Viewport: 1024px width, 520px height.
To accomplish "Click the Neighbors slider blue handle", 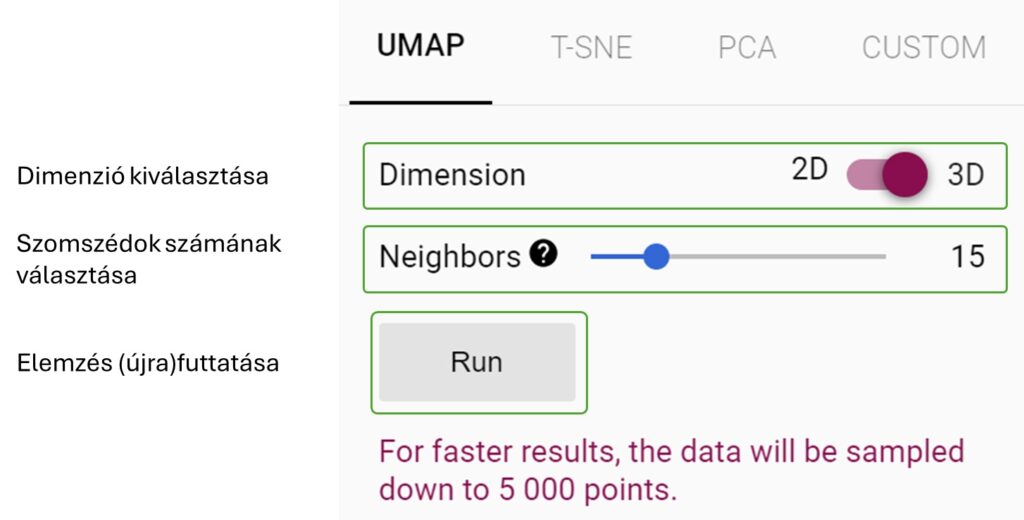I will pyautogui.click(x=656, y=256).
